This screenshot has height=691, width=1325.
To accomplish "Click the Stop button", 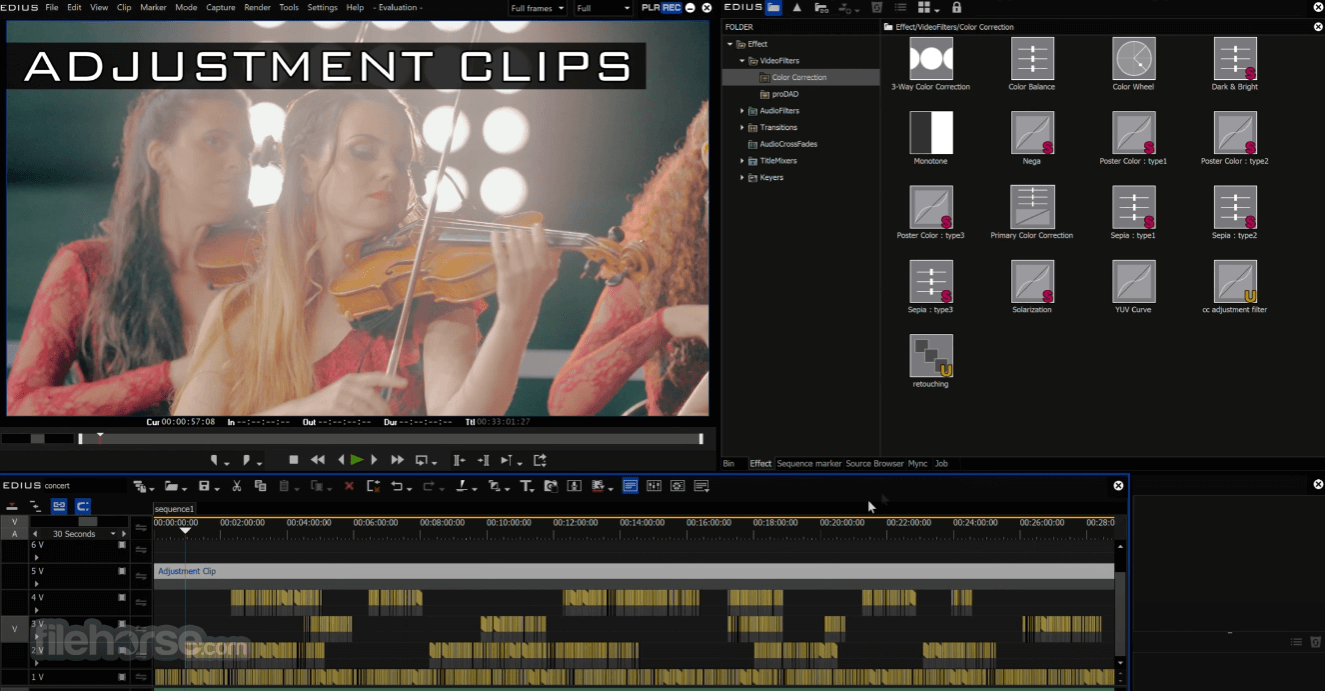I will [293, 460].
